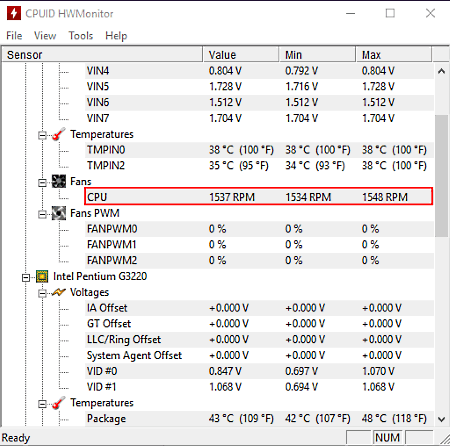This screenshot has width=450, height=446.
Task: Select the FANPWM0 row
Action: coord(259,229)
